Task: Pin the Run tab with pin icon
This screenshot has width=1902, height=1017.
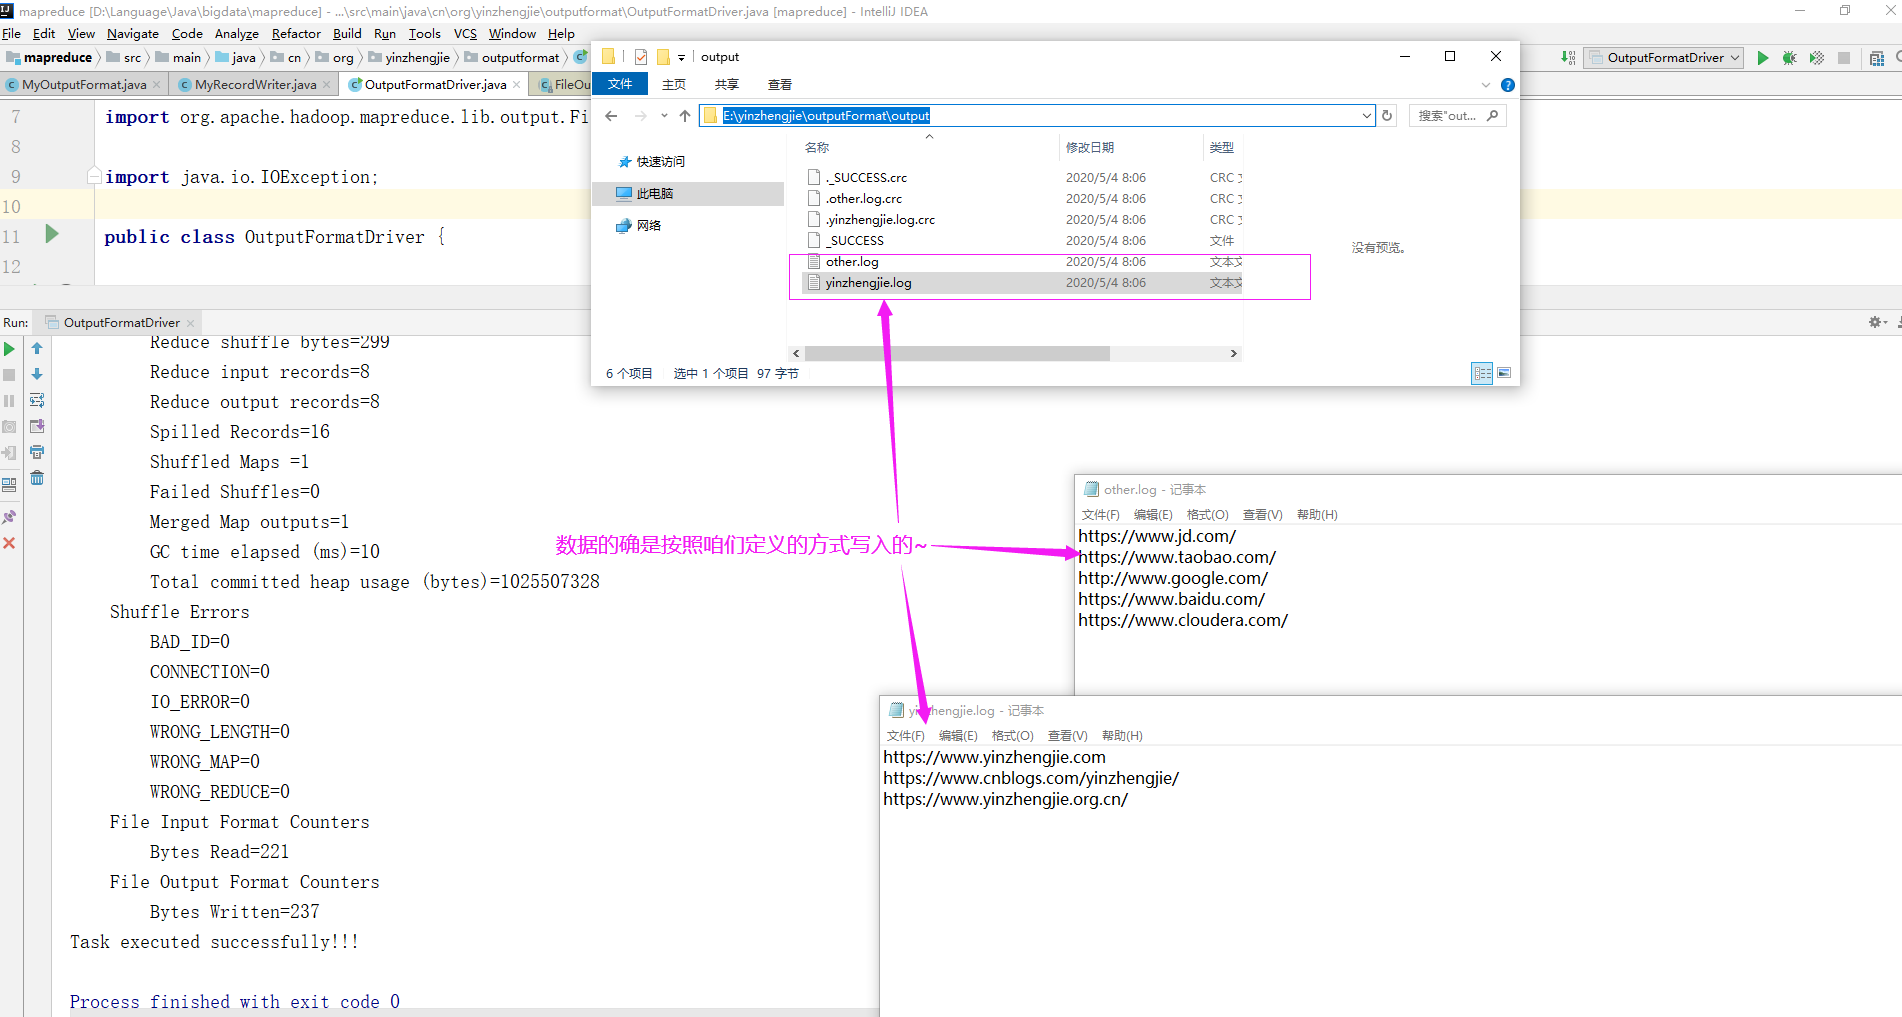Action: coord(9,517)
